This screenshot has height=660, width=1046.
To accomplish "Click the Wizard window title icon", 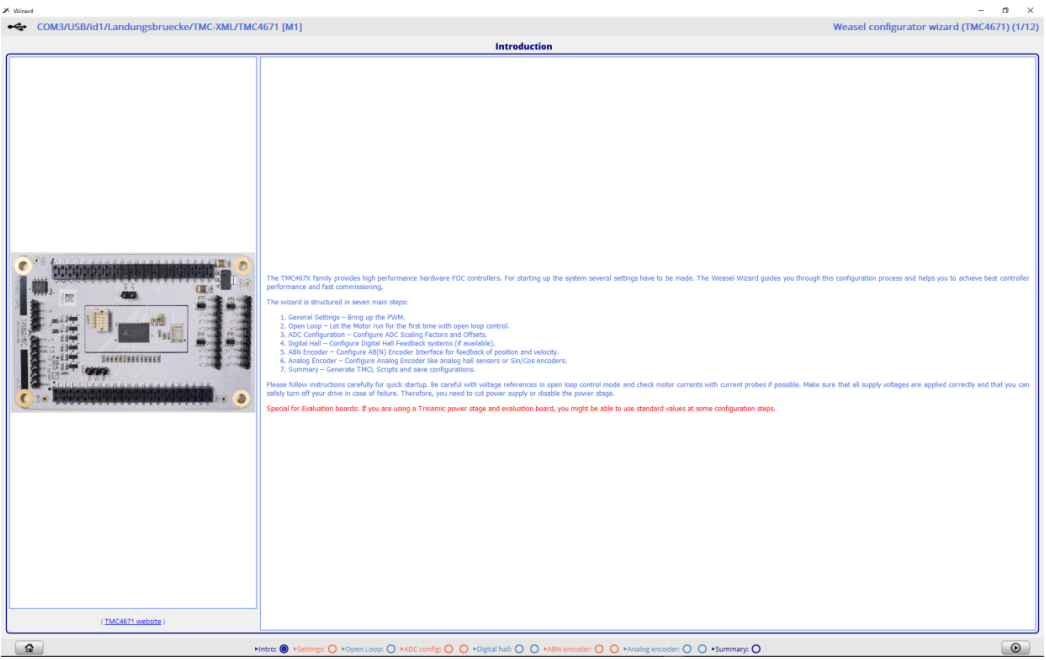I will pyautogui.click(x=6, y=10).
